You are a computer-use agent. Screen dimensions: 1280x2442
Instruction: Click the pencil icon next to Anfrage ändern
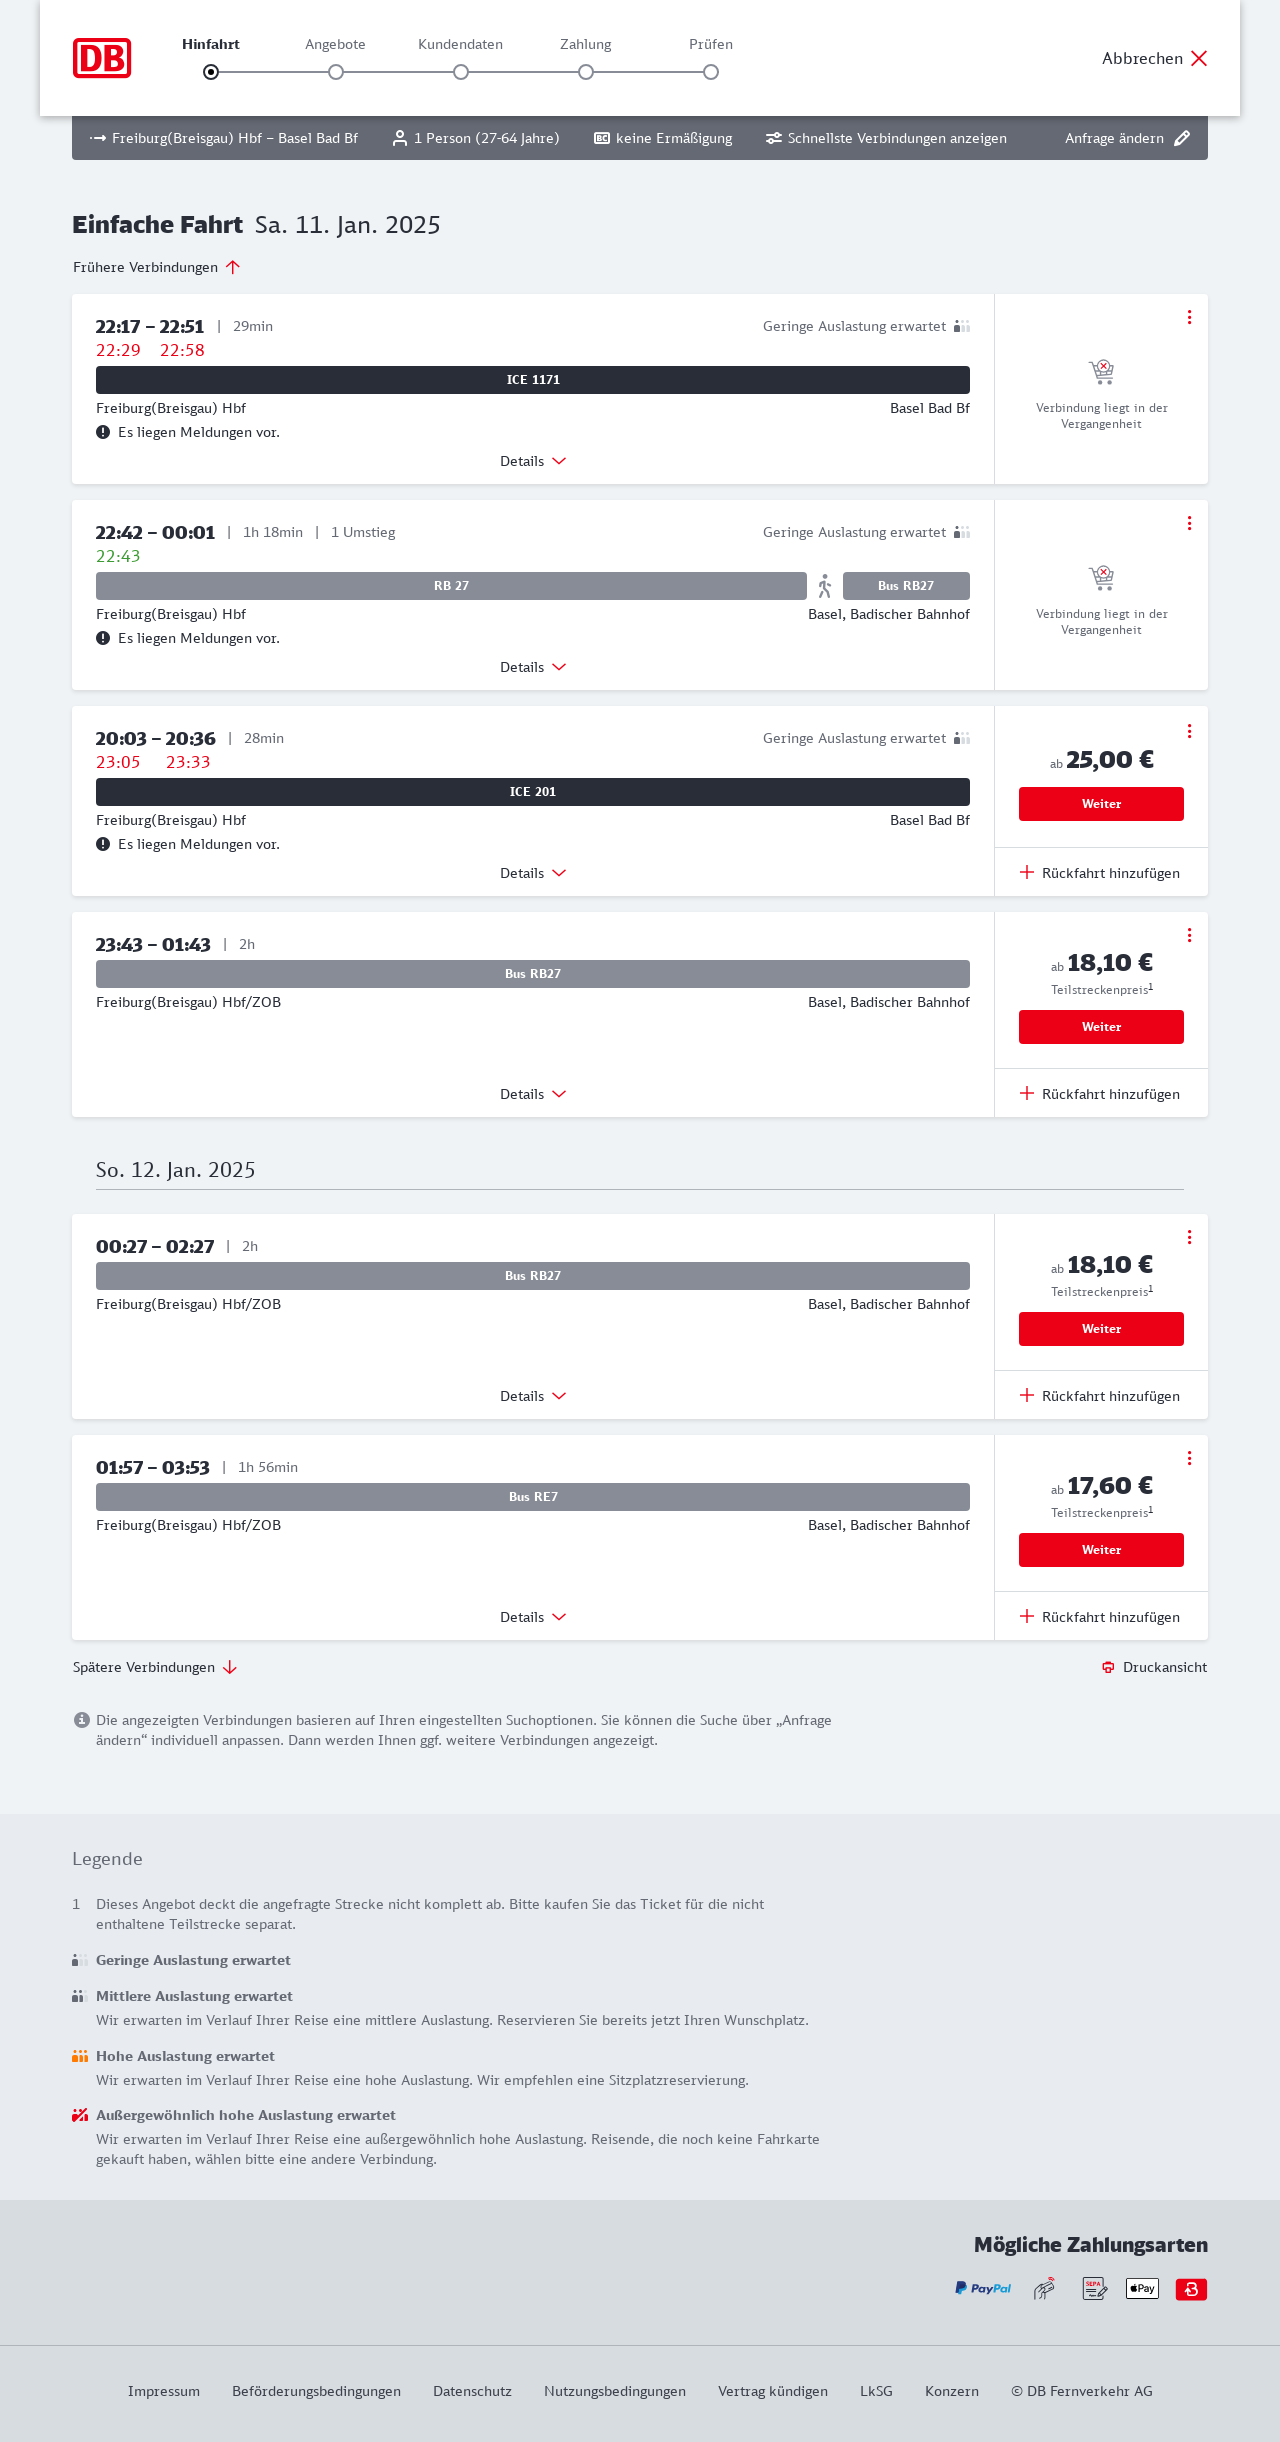pyautogui.click(x=1182, y=138)
